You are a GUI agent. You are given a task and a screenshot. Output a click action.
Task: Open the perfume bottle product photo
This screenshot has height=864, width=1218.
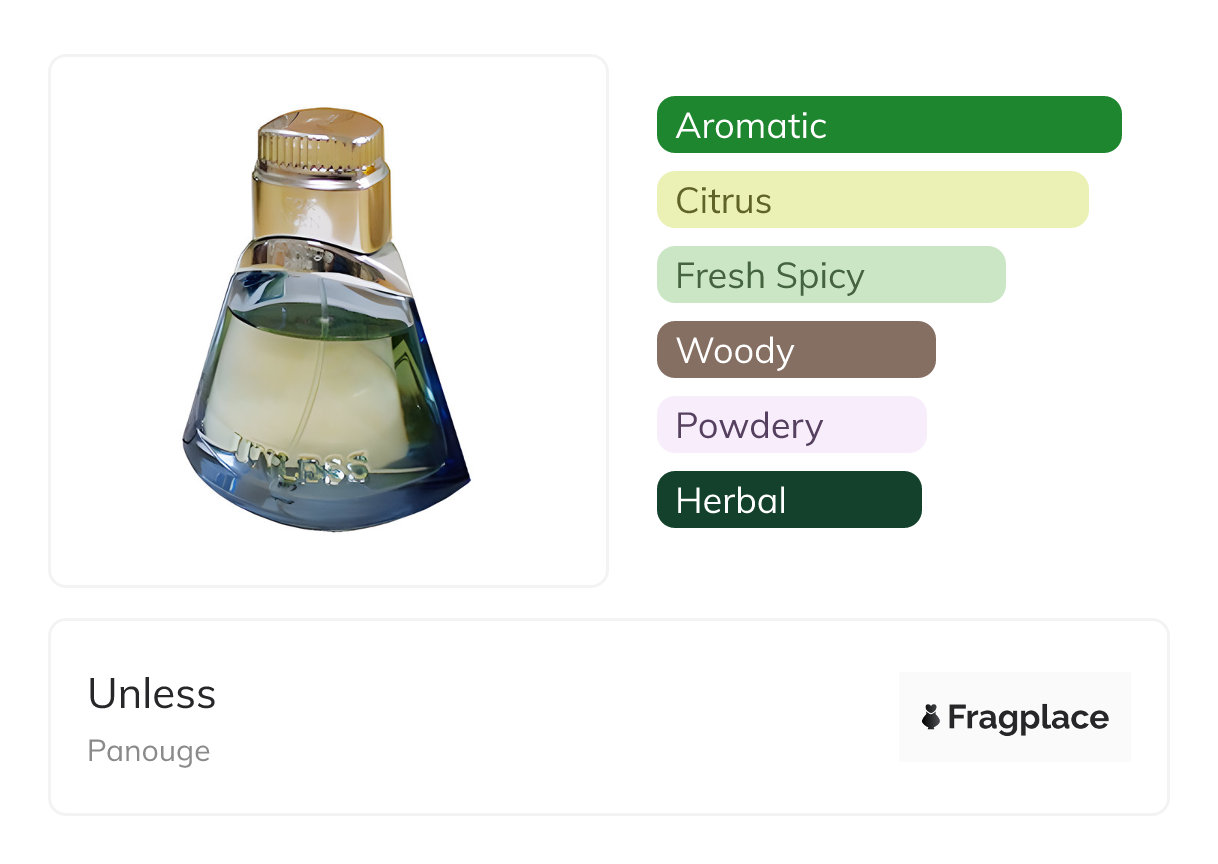point(328,320)
